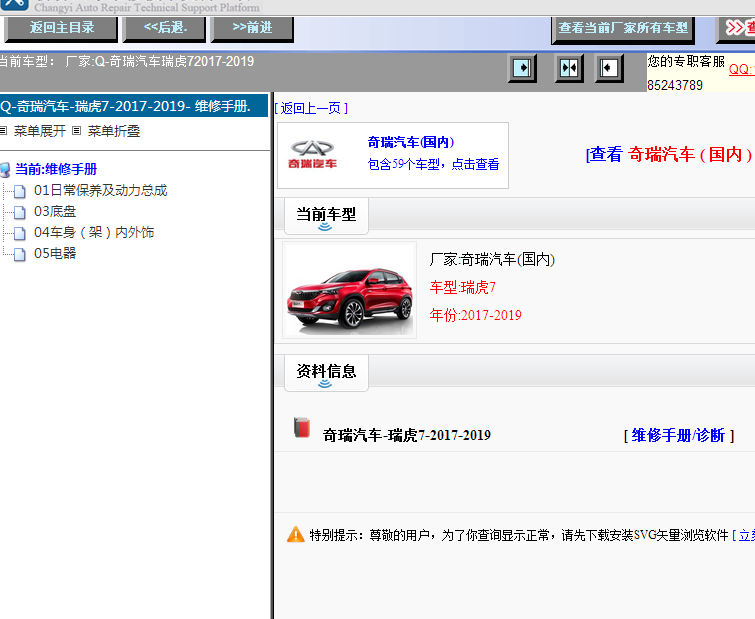The height and width of the screenshot is (619, 755).
Task: Click the 菜单展开 small list icon
Action: 4,130
